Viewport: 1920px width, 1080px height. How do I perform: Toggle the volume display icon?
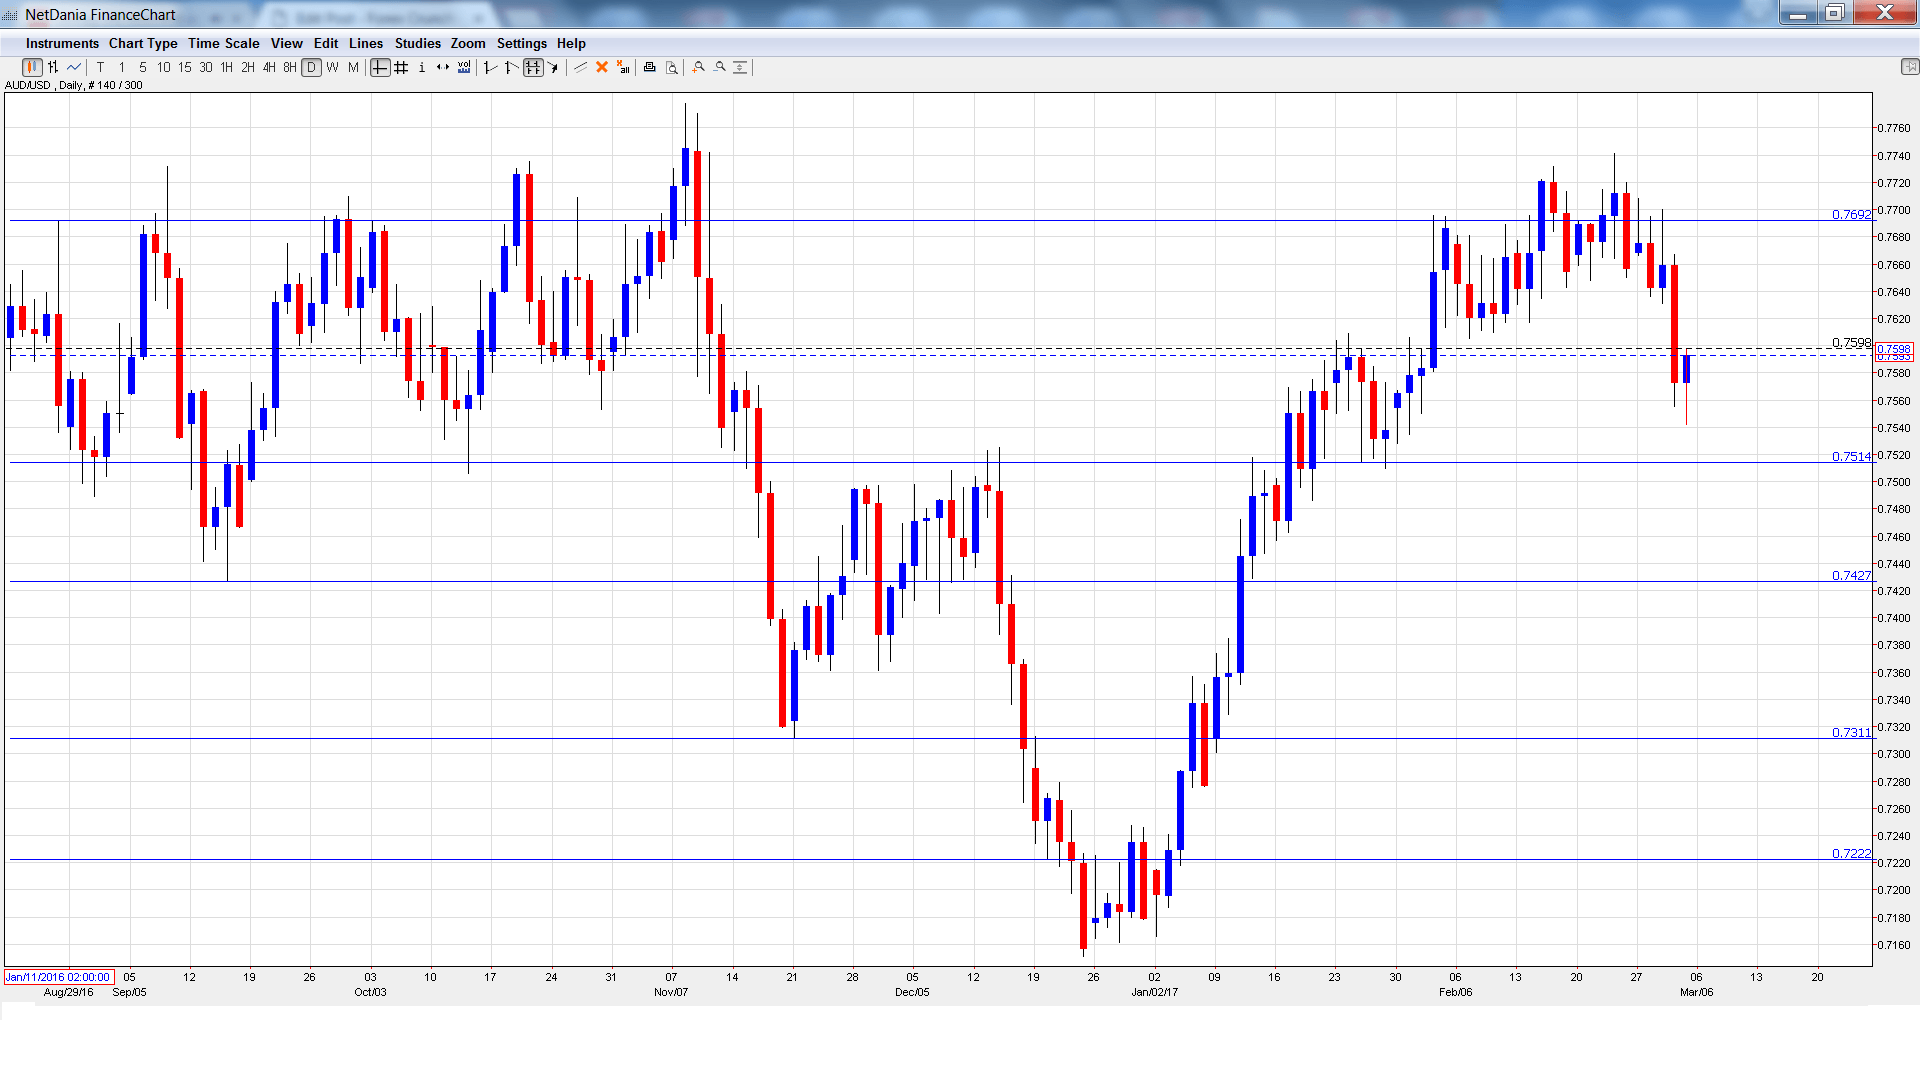coord(464,67)
